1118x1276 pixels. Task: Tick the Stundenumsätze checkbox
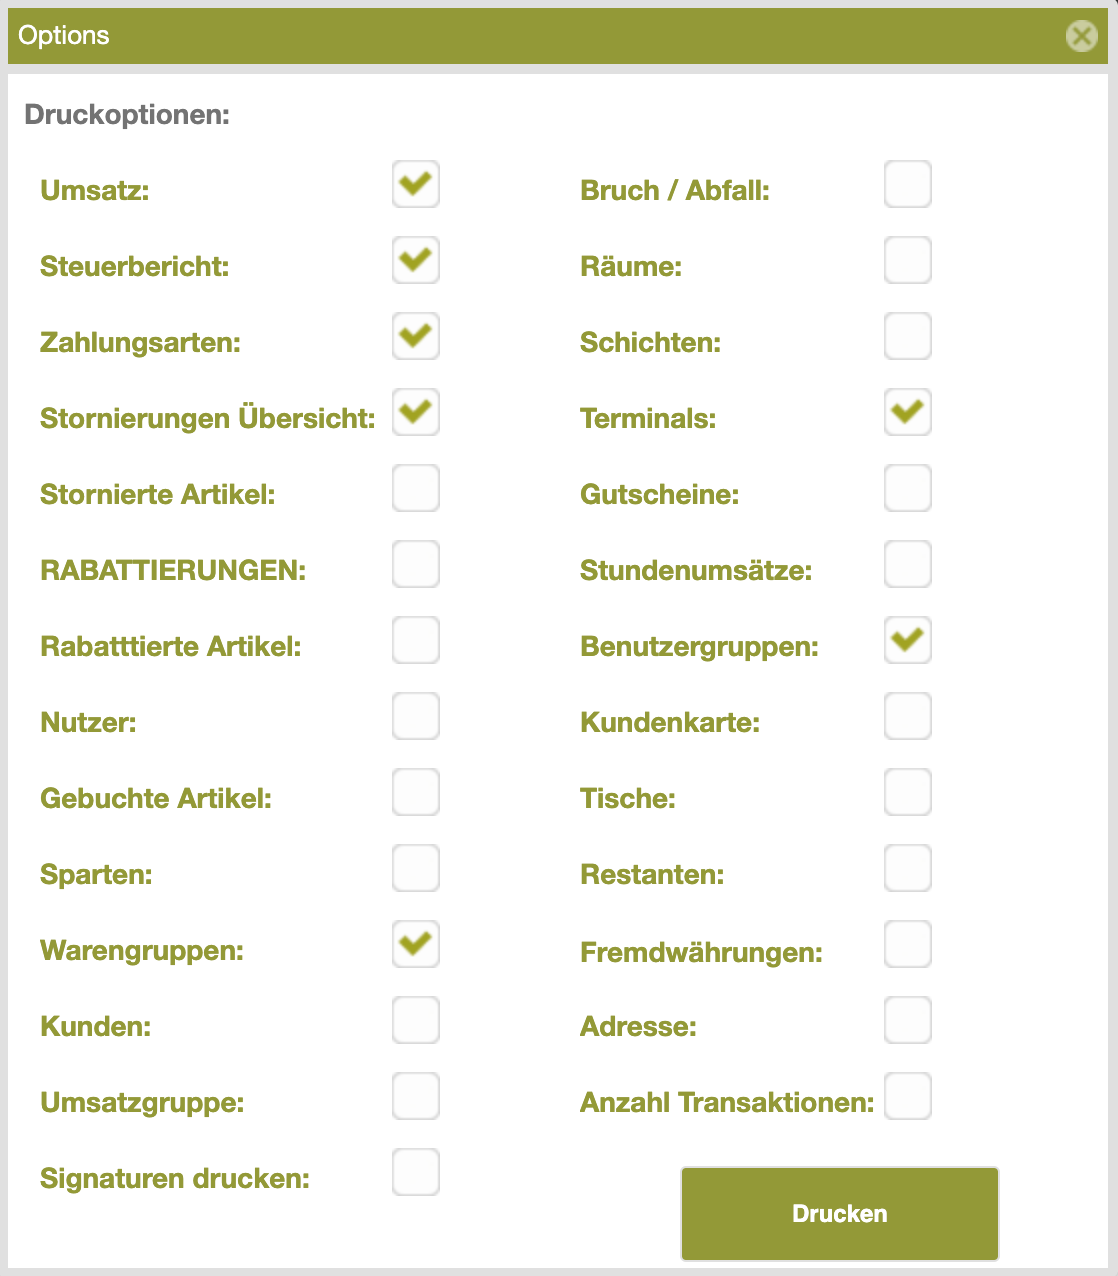point(908,564)
